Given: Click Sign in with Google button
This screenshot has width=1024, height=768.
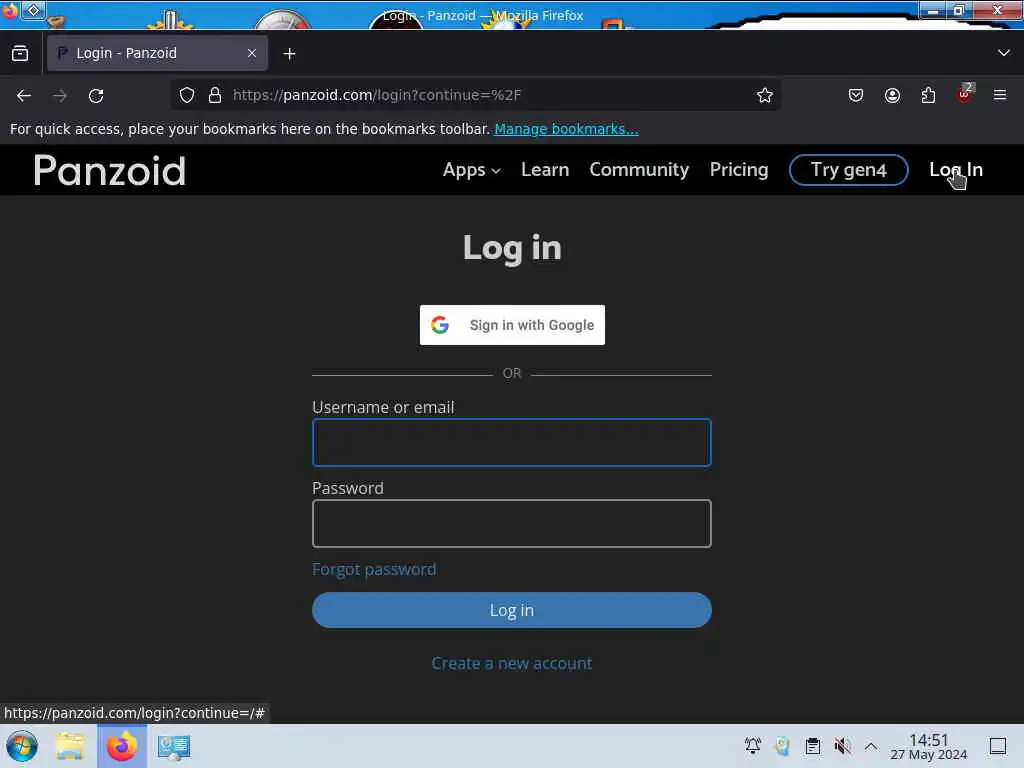Looking at the screenshot, I should point(512,325).
